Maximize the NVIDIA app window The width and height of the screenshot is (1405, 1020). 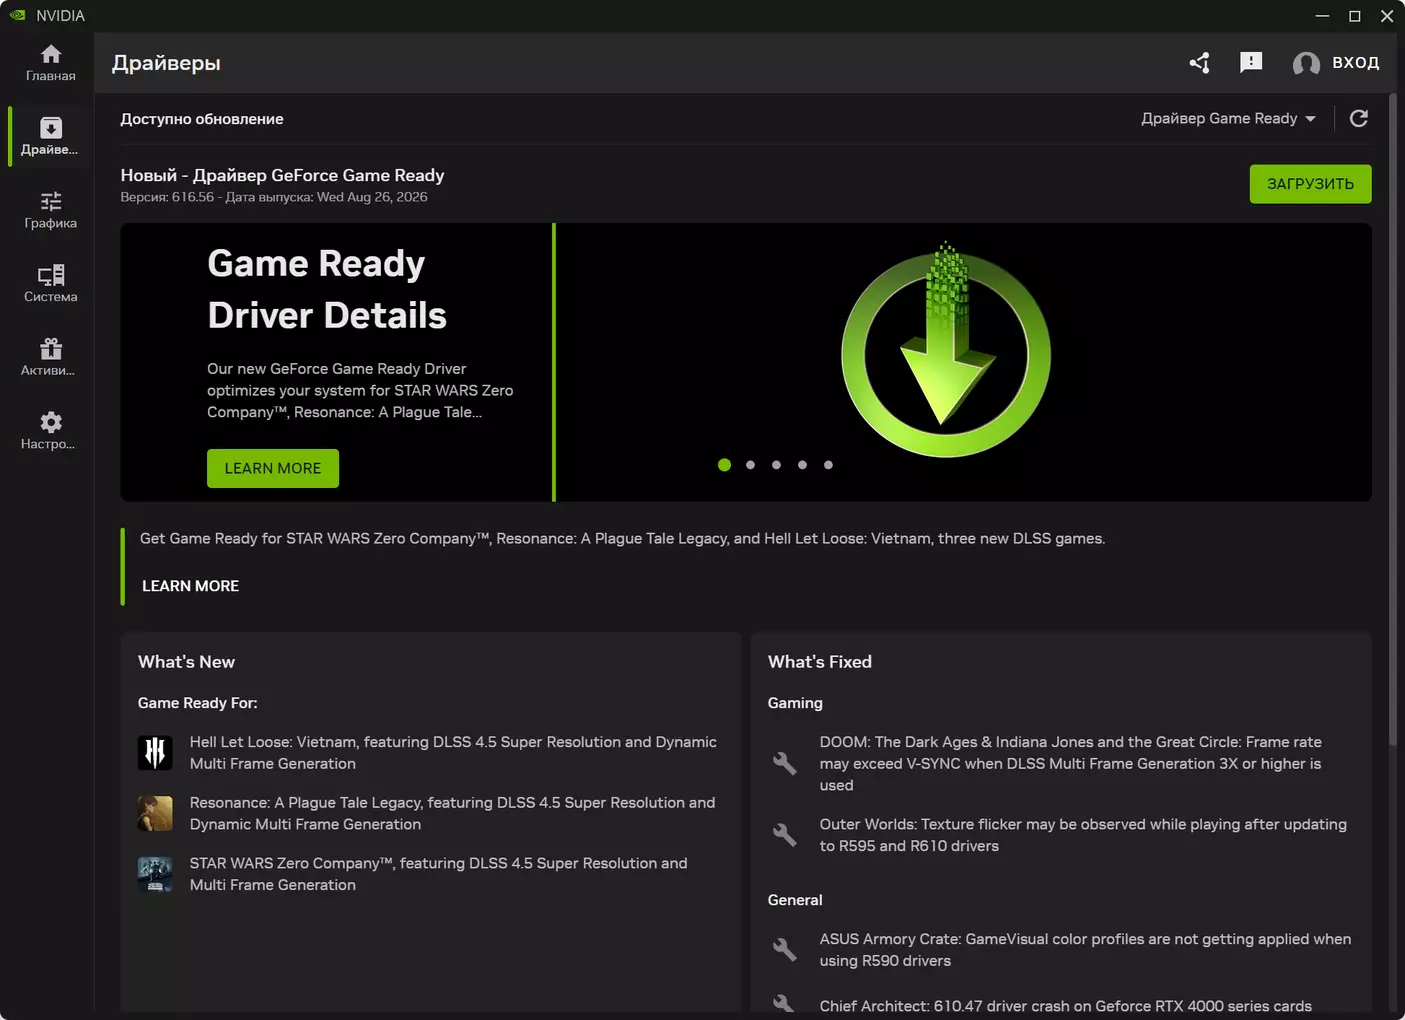coord(1355,16)
